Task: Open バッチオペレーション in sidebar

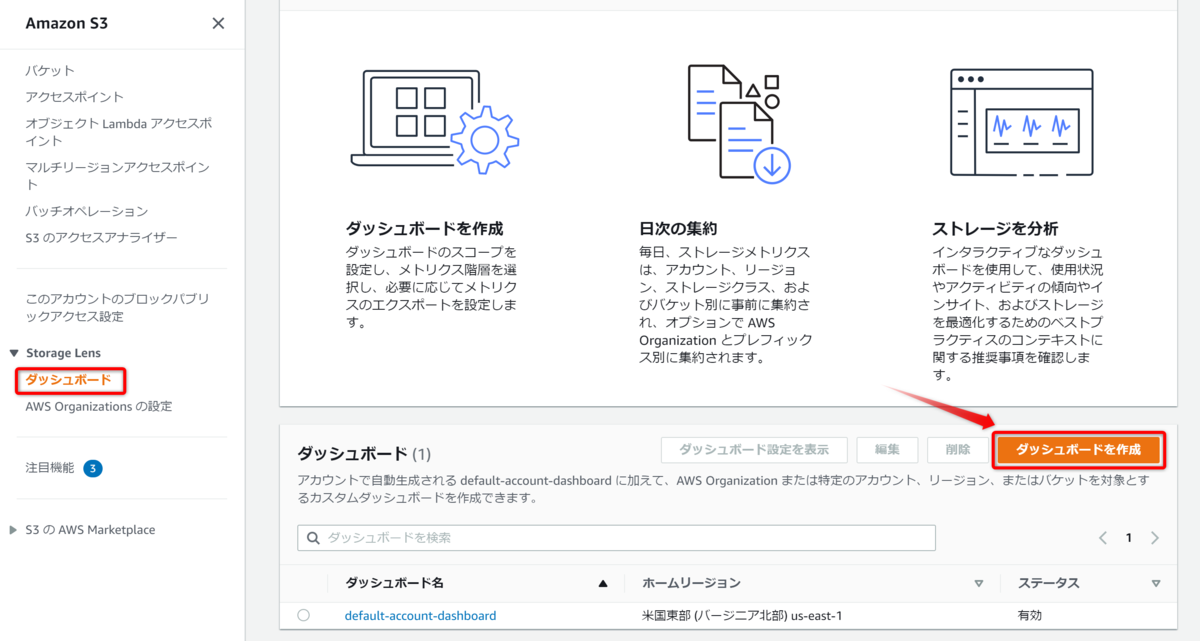Action: [x=87, y=211]
